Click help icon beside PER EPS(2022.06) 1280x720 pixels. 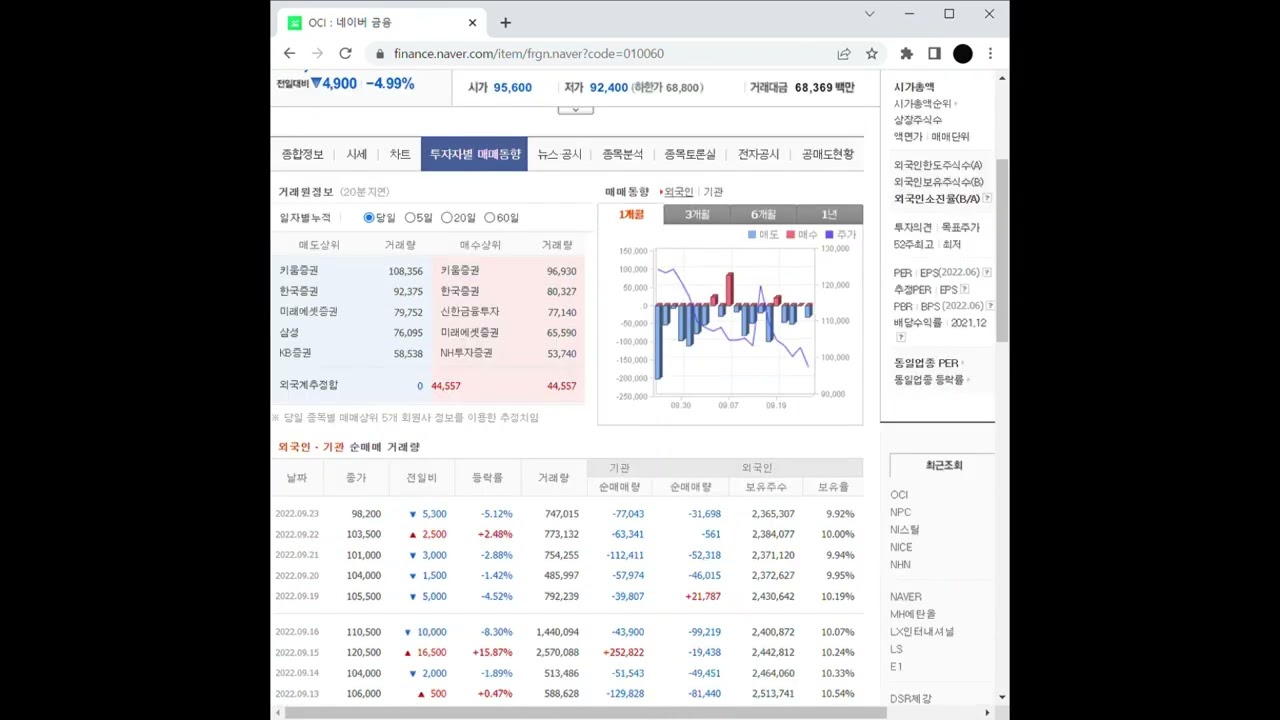point(987,273)
